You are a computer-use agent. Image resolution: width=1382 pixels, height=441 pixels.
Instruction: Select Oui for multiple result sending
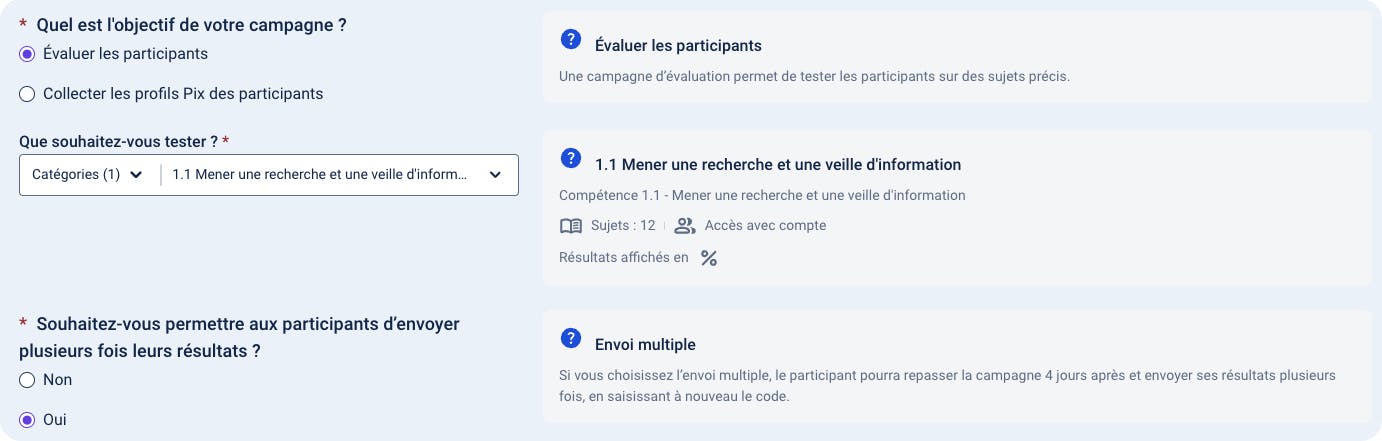pos(27,420)
